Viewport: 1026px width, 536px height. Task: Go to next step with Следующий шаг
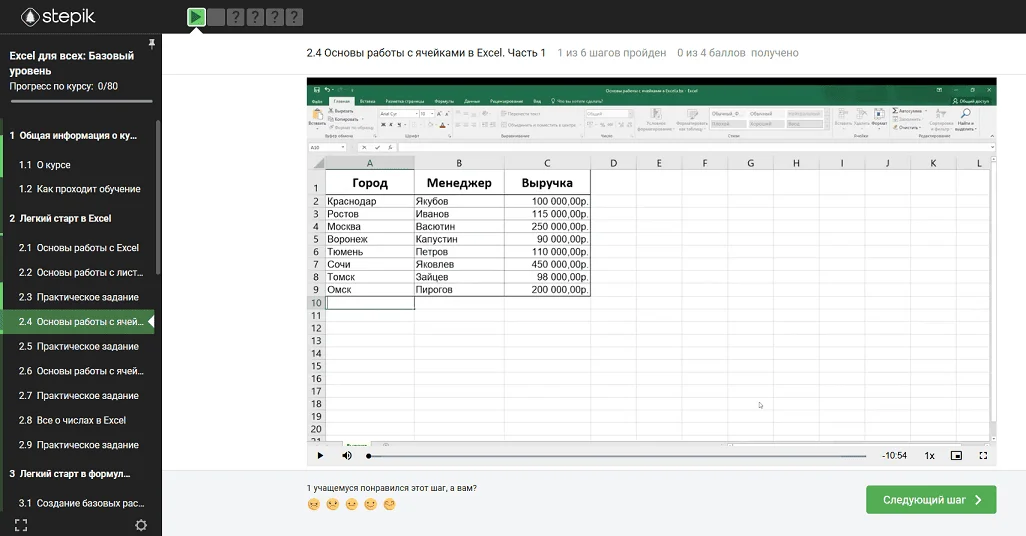click(931, 500)
